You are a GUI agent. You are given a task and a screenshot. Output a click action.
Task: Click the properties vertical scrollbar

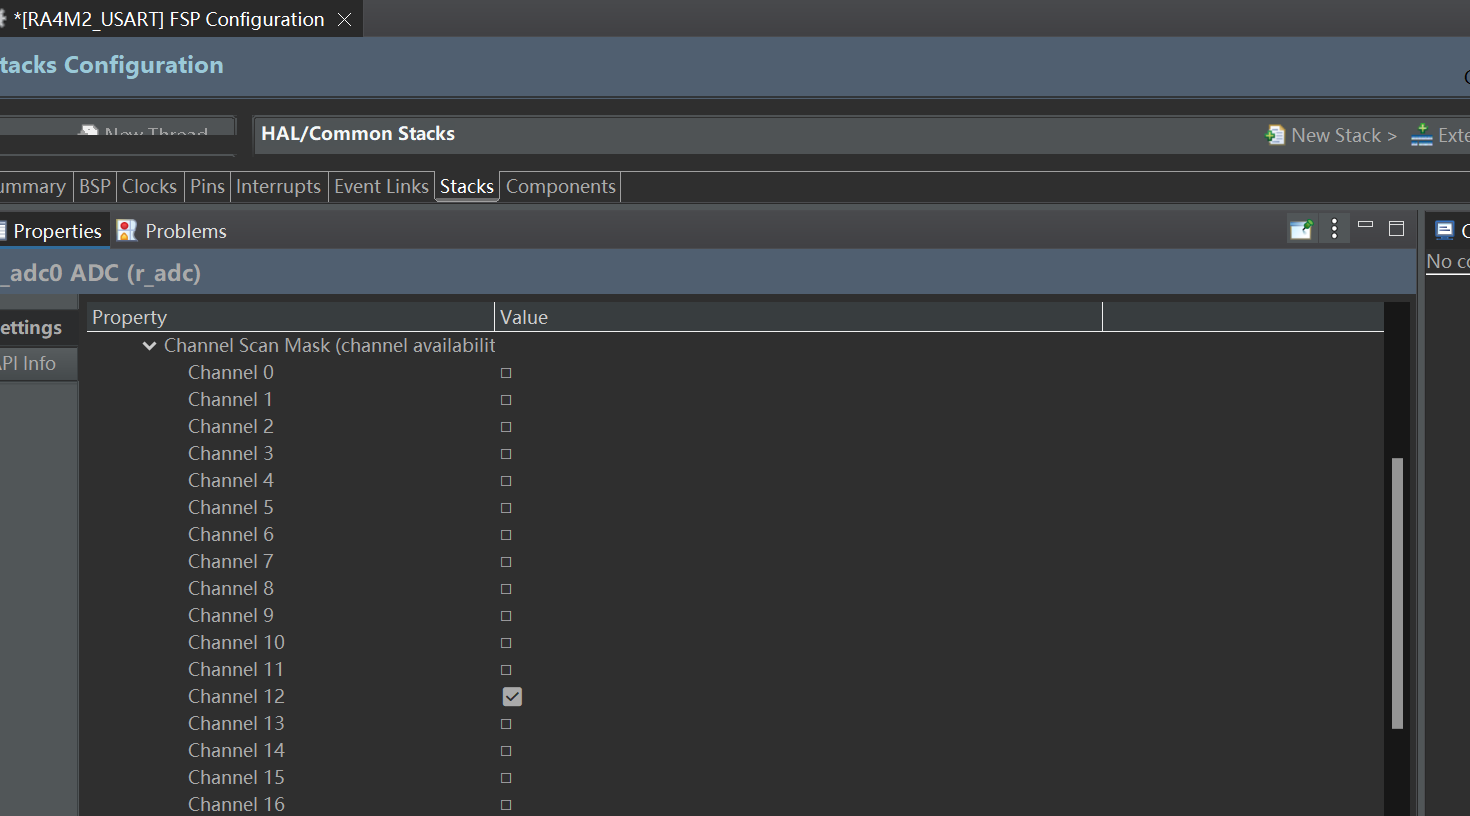click(x=1397, y=593)
